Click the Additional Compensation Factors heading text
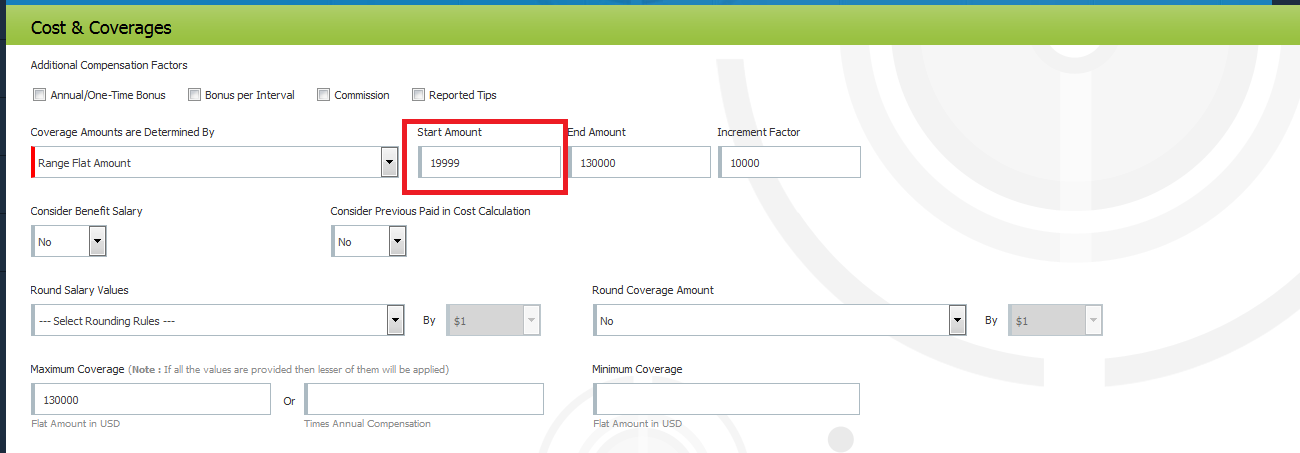The height and width of the screenshot is (453, 1300). [109, 65]
